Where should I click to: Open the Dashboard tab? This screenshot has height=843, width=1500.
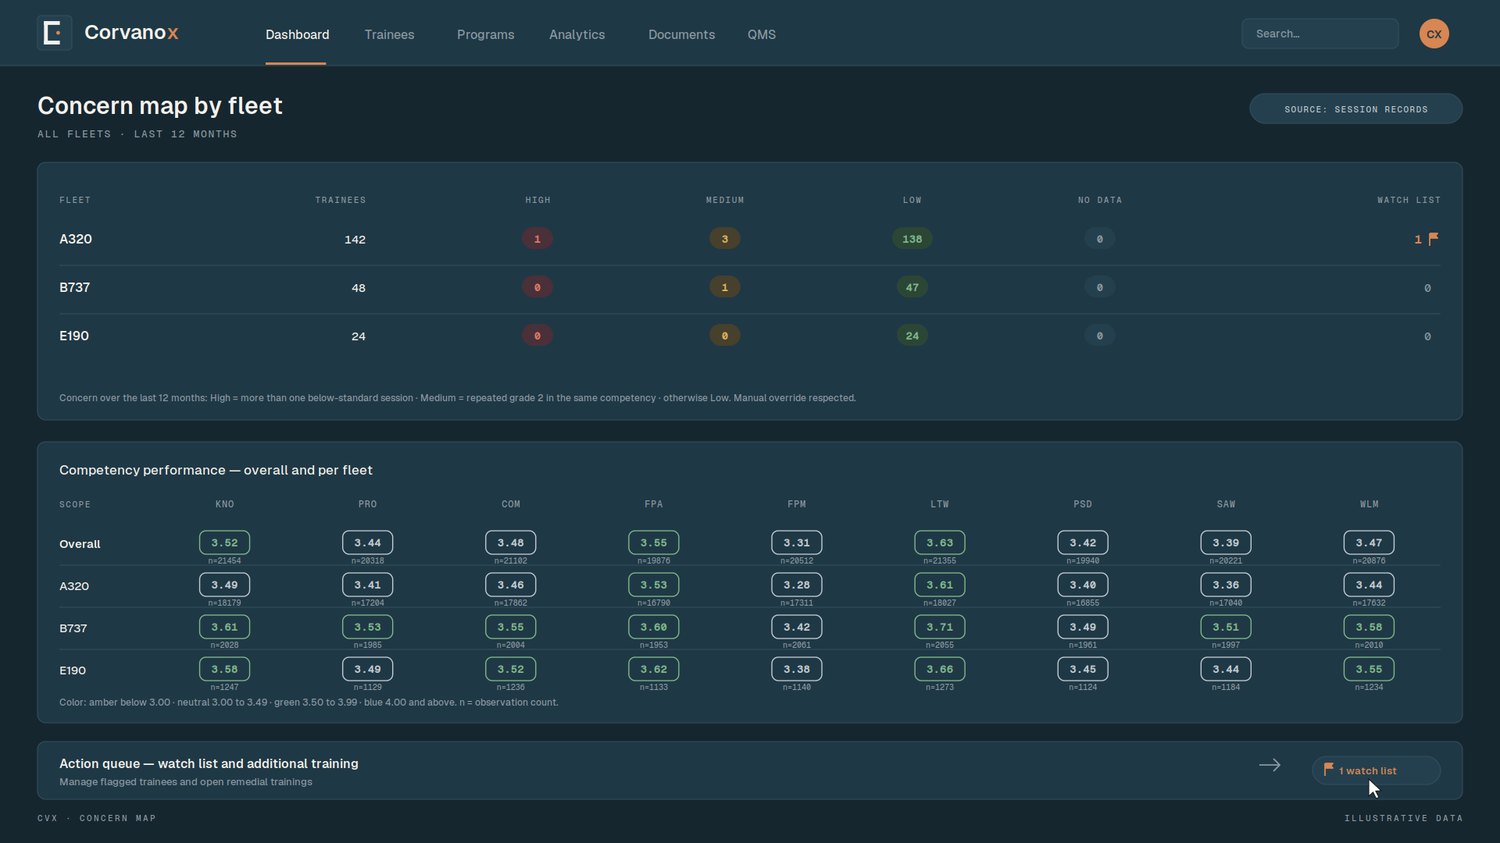(297, 34)
